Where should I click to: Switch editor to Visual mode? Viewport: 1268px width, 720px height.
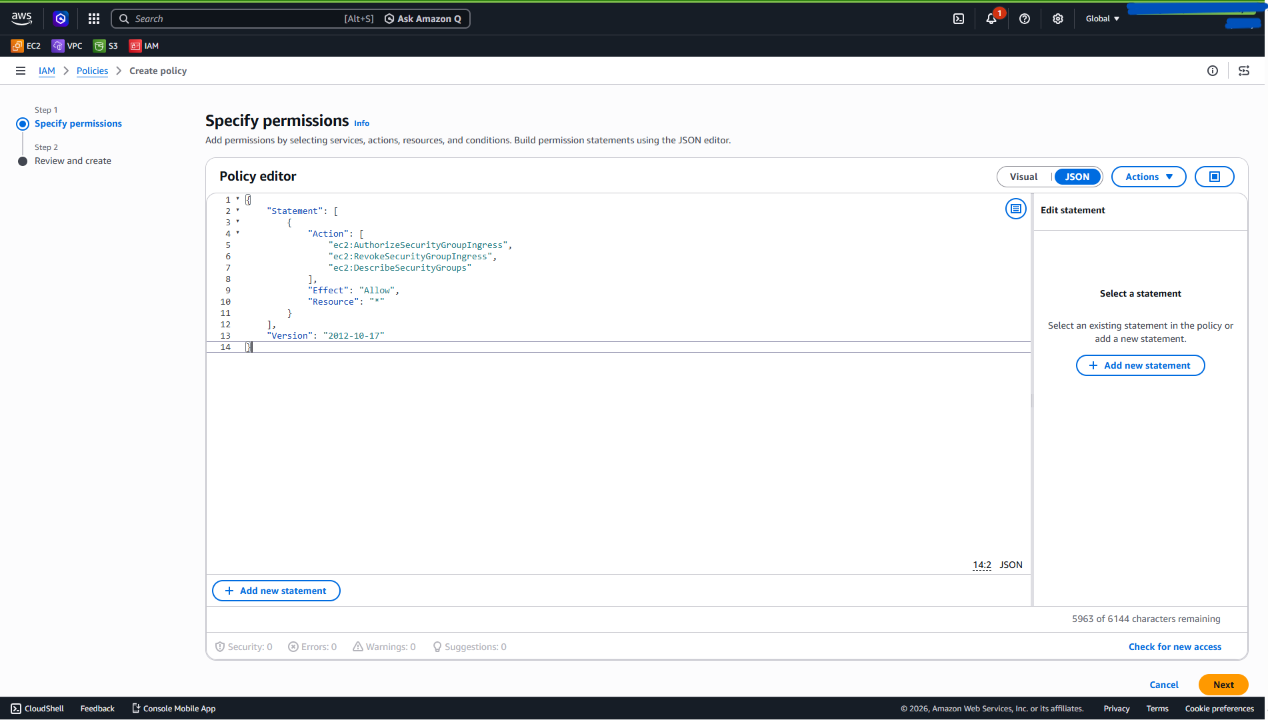[x=1024, y=177]
